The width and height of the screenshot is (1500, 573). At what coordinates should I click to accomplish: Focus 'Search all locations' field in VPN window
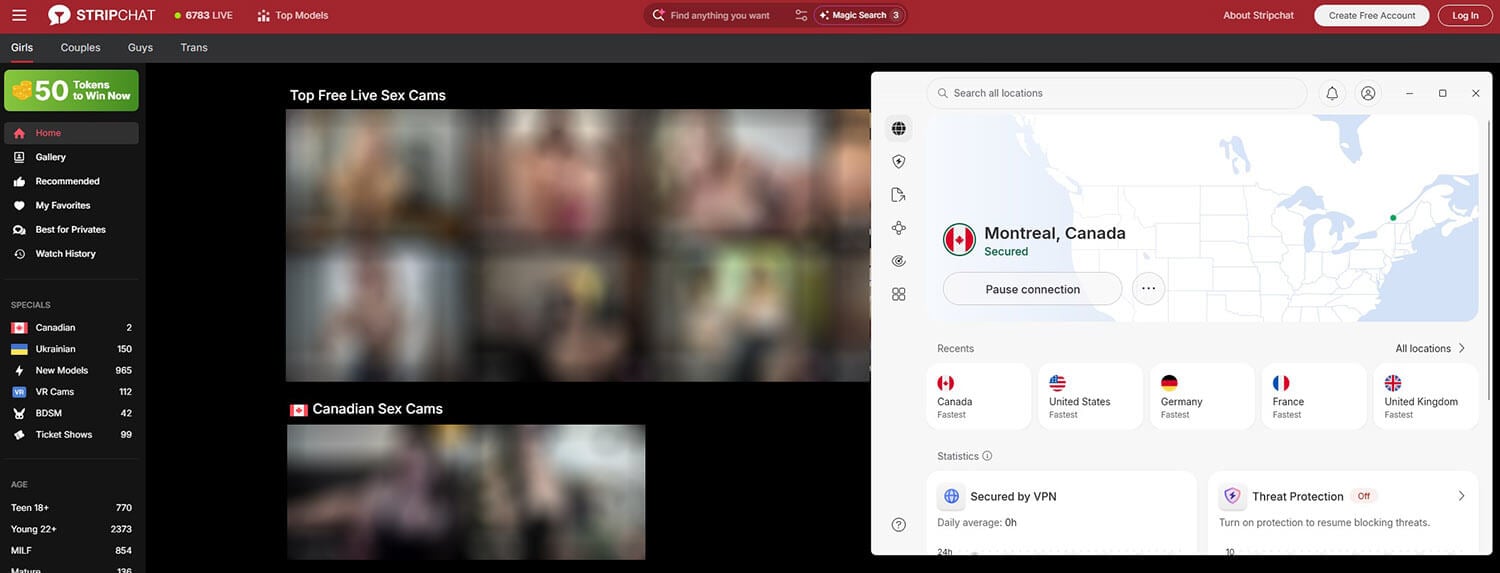click(1117, 93)
